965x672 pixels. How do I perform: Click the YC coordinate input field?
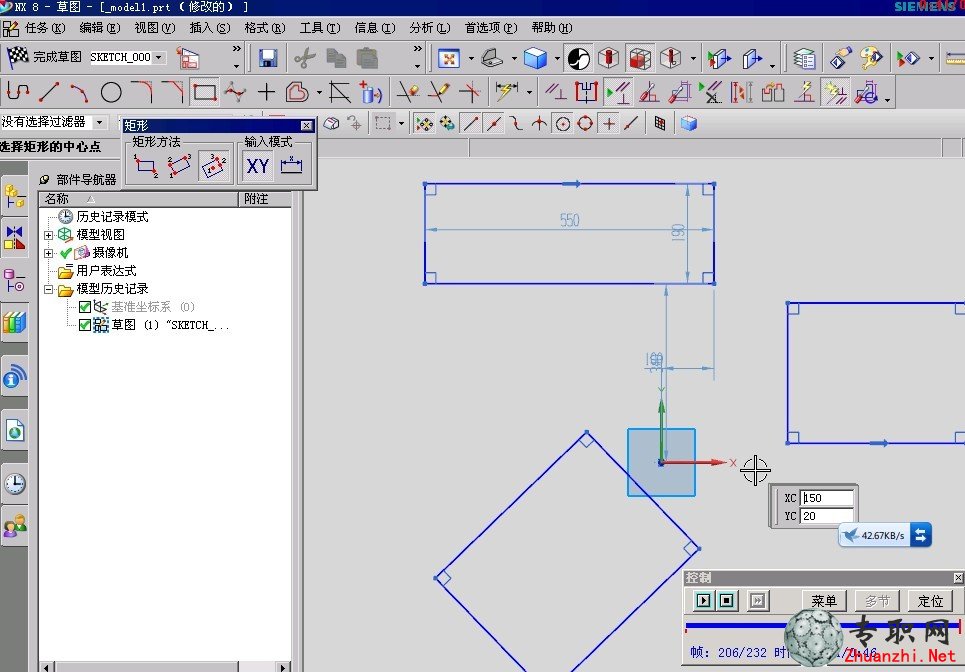(827, 516)
